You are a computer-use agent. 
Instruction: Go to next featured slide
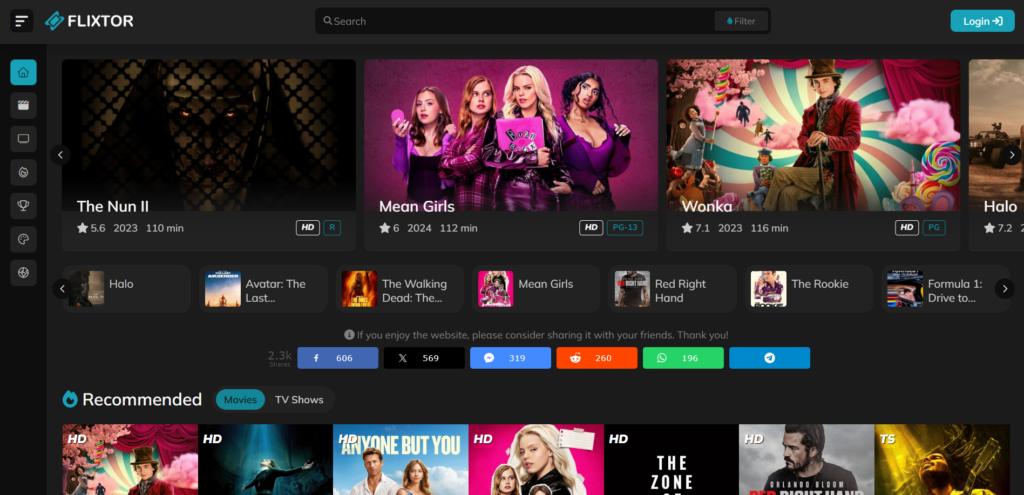tap(1012, 155)
